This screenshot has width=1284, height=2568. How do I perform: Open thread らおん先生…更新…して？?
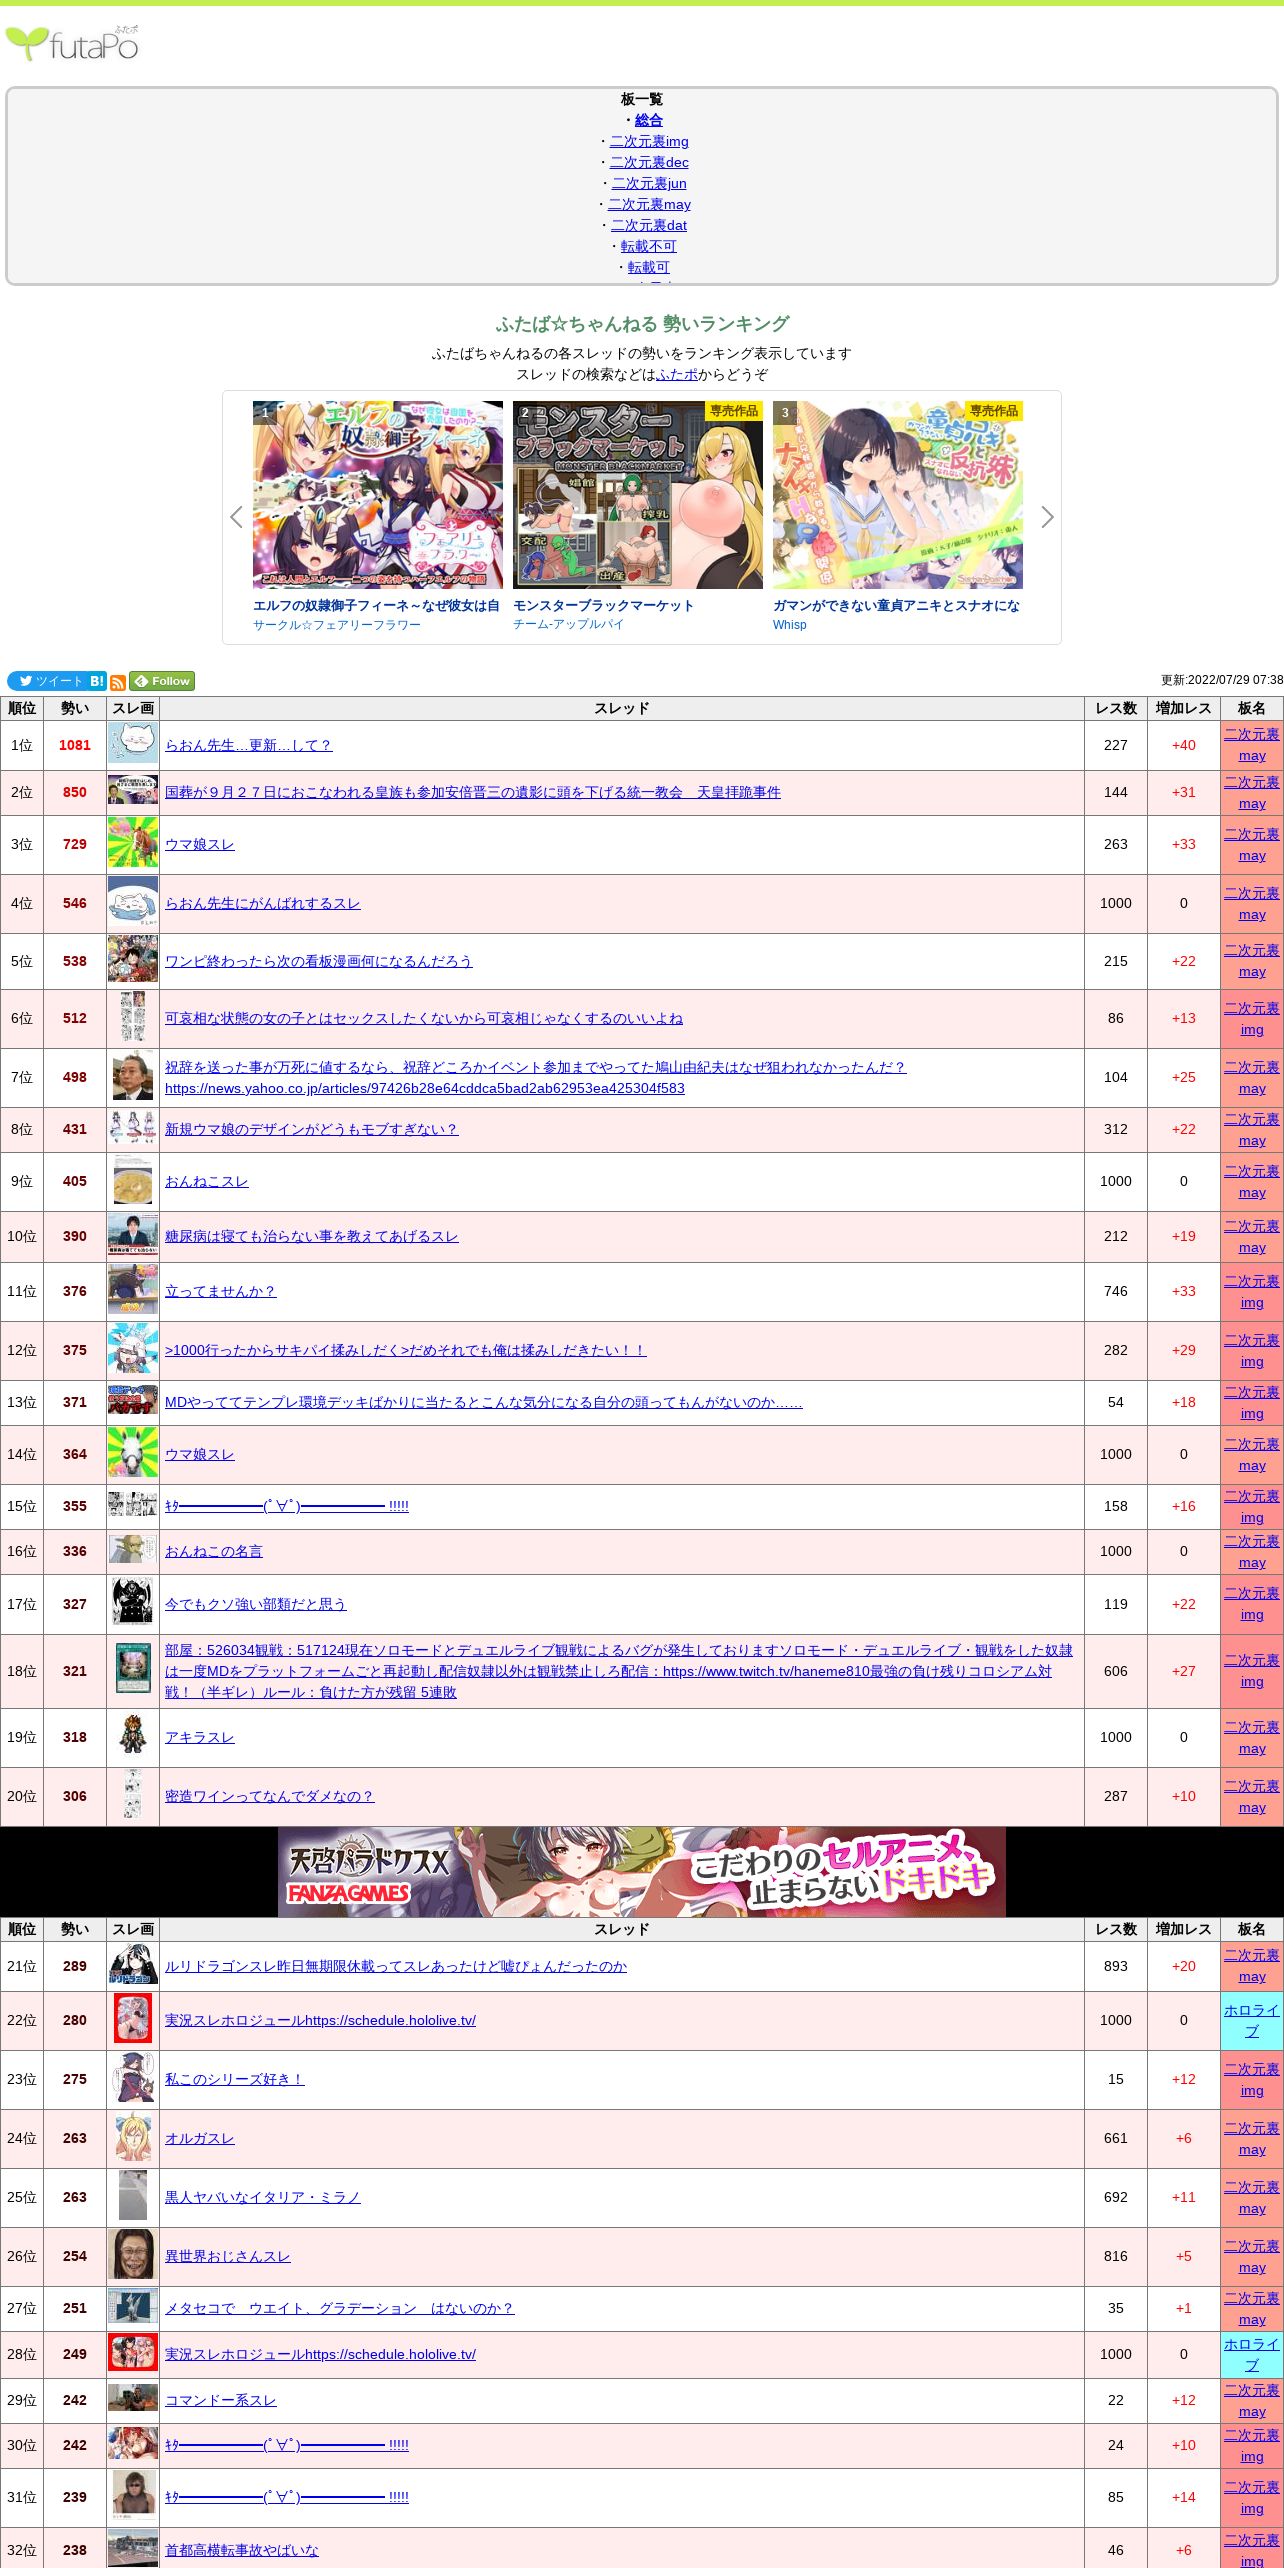pyautogui.click(x=248, y=745)
